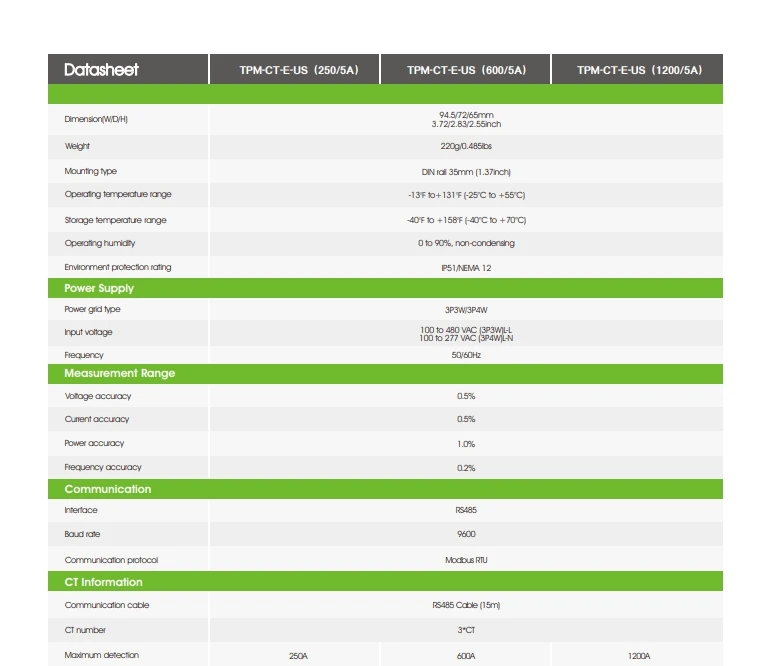772x666 pixels.
Task: Click the Interface row label
Action: pyautogui.click(x=81, y=510)
